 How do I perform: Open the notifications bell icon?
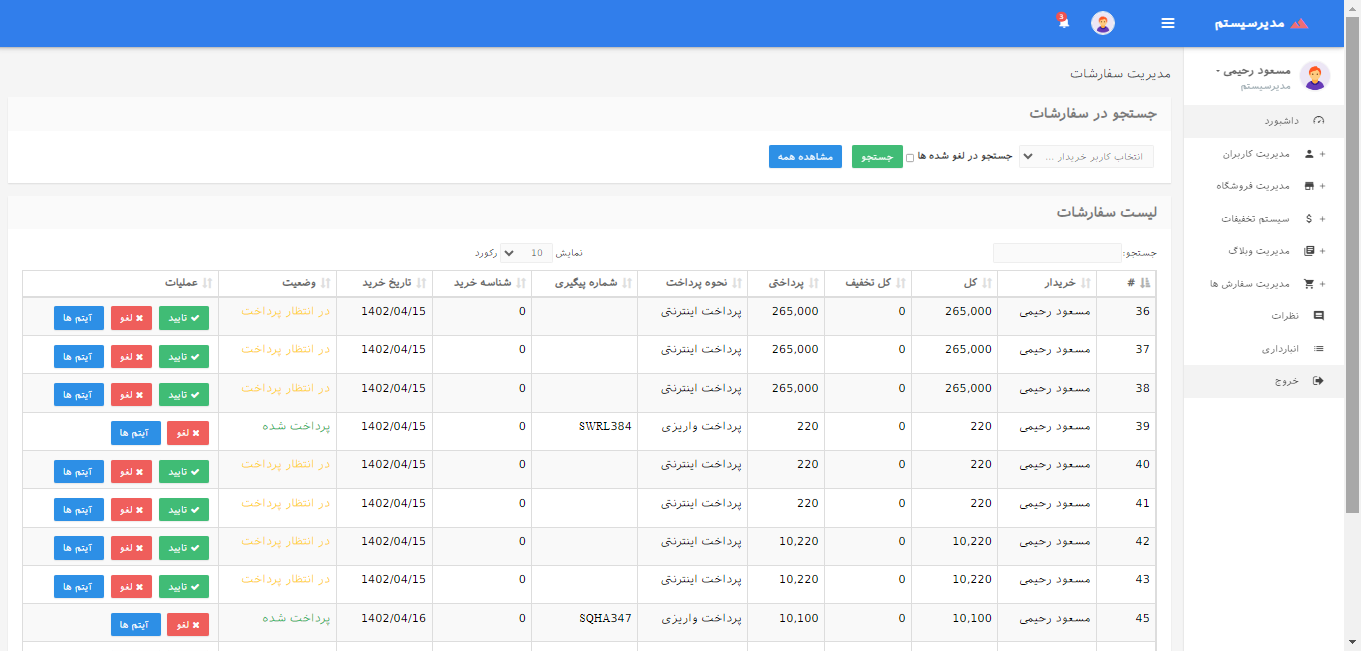click(x=1063, y=23)
